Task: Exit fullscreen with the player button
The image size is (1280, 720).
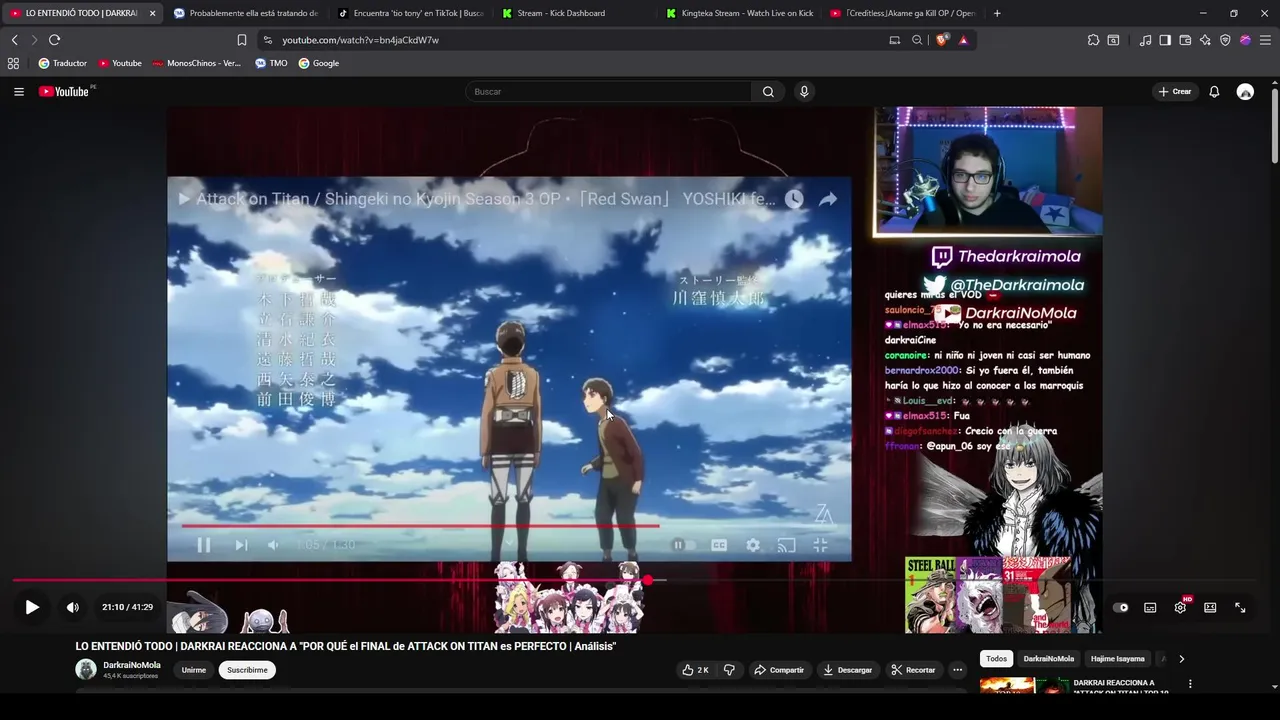Action: pos(1240,607)
